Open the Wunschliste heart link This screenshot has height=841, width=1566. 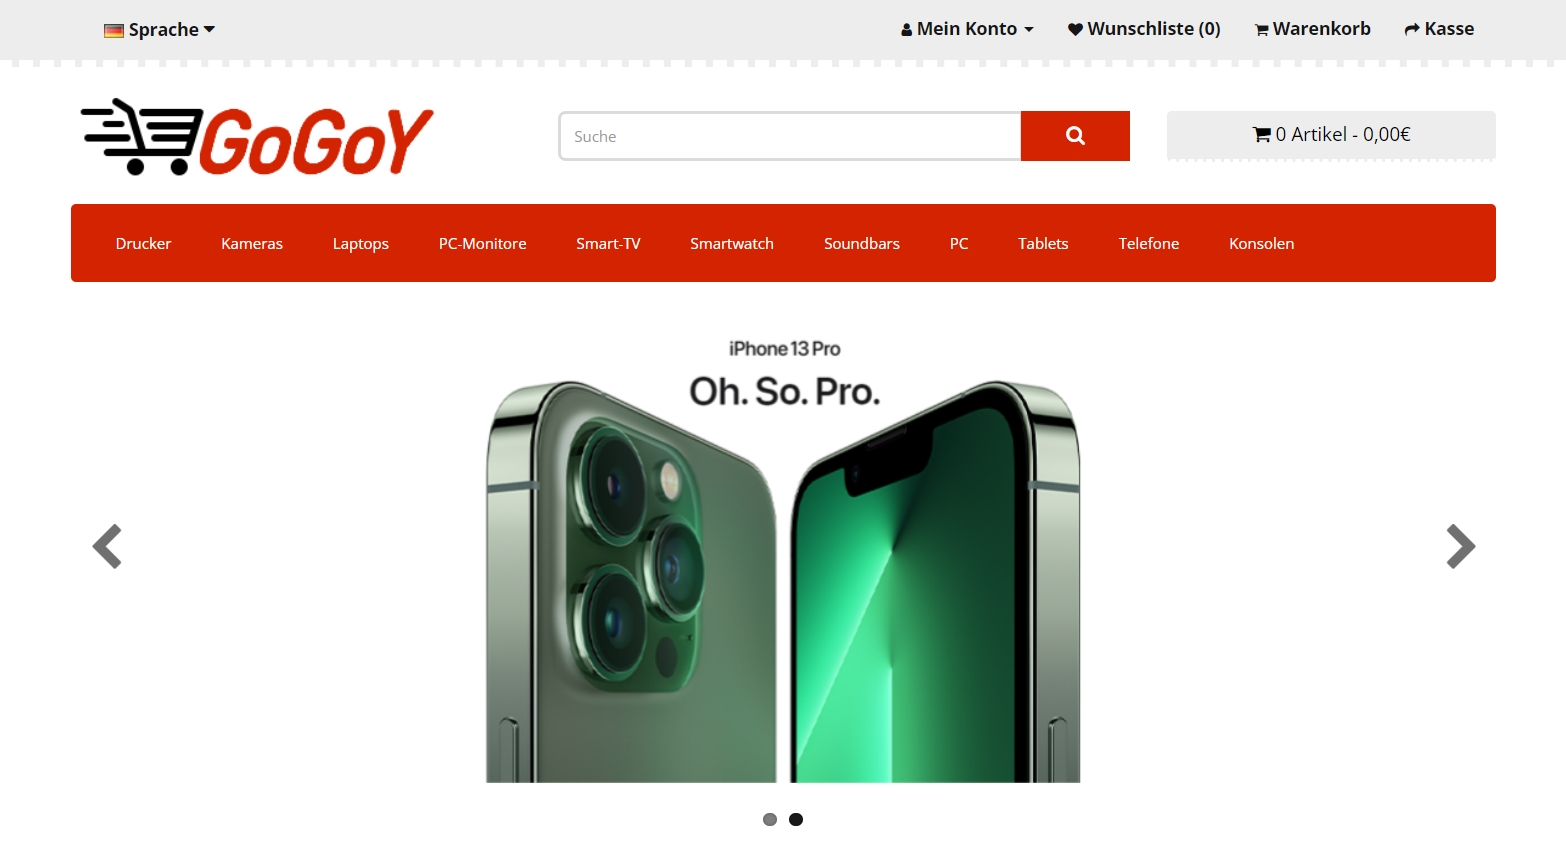[x=1144, y=29]
